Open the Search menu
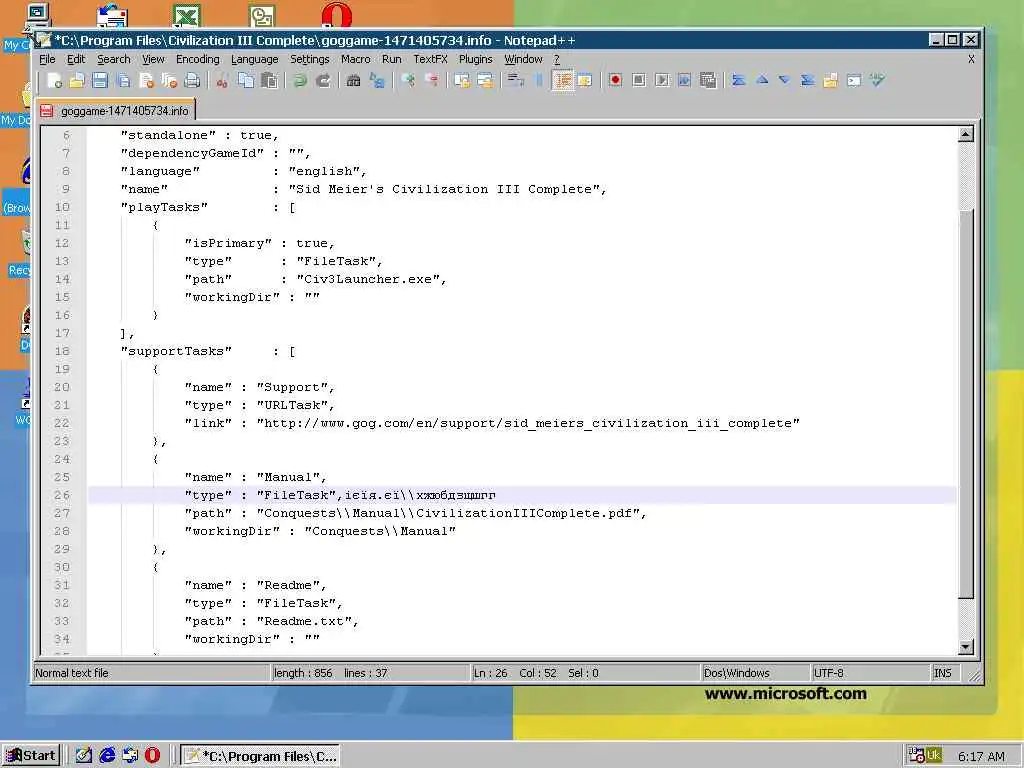 [114, 59]
